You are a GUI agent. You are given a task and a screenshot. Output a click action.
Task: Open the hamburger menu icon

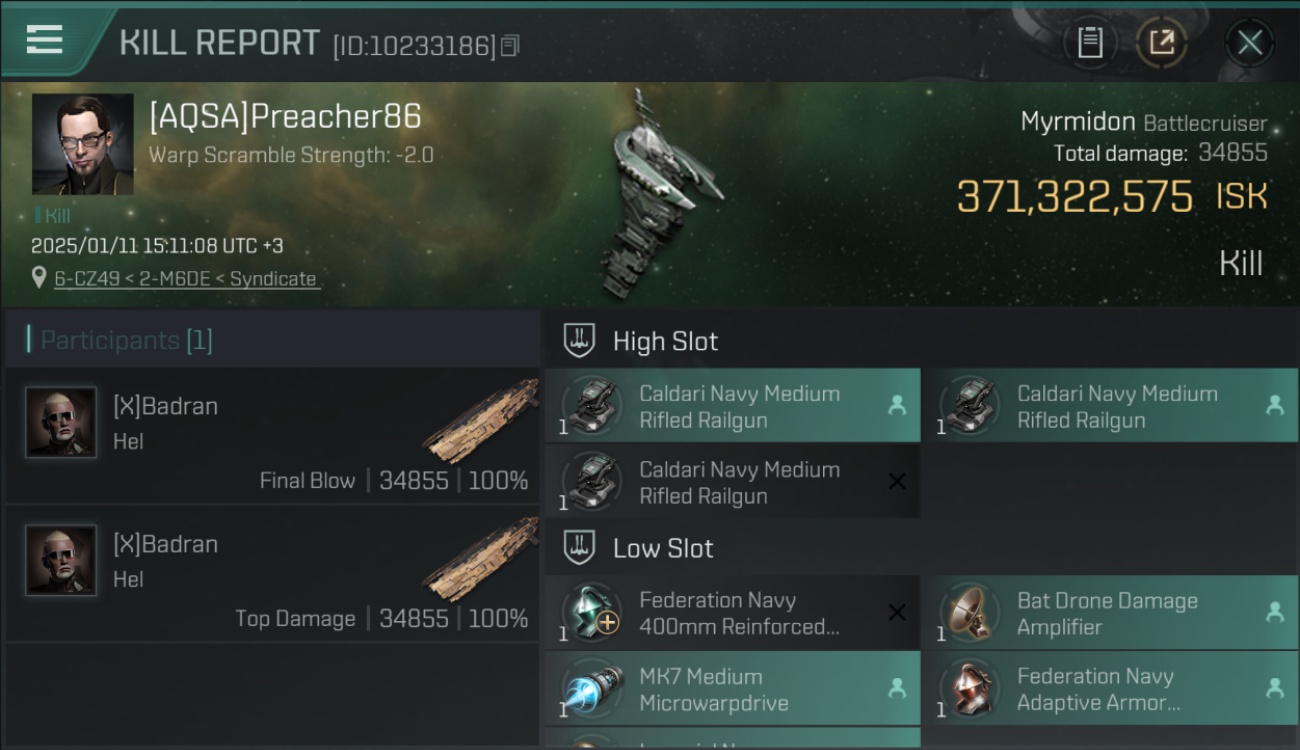click(45, 40)
